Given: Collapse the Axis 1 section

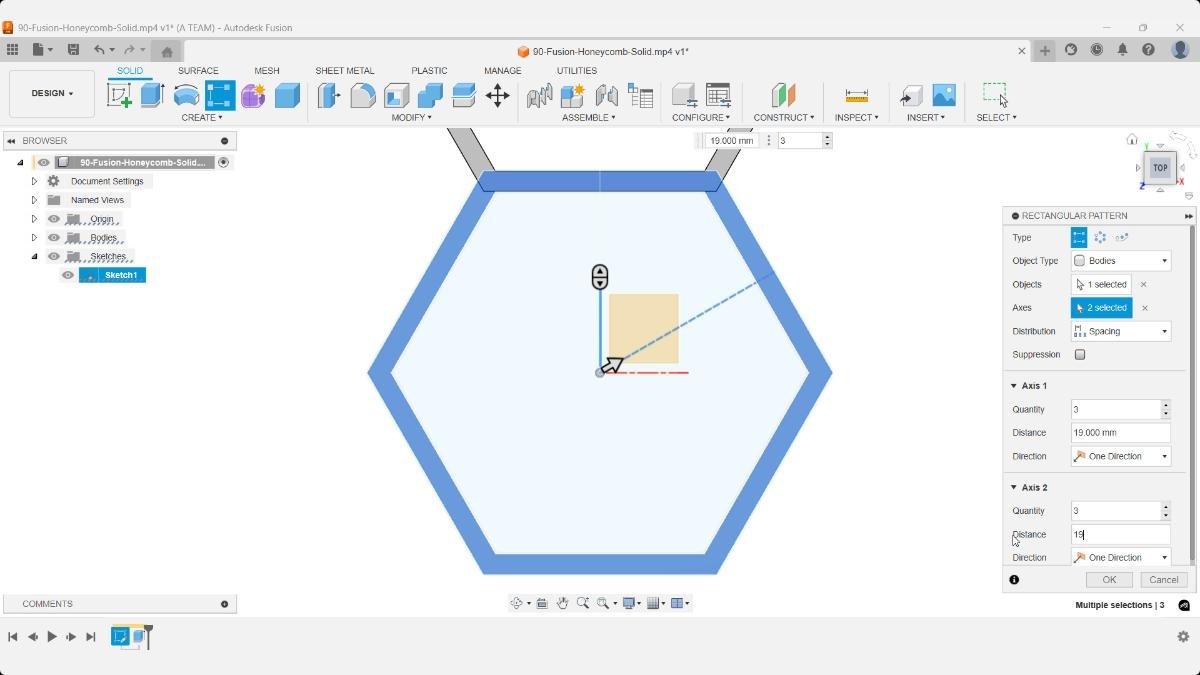Looking at the screenshot, I should click(1013, 385).
